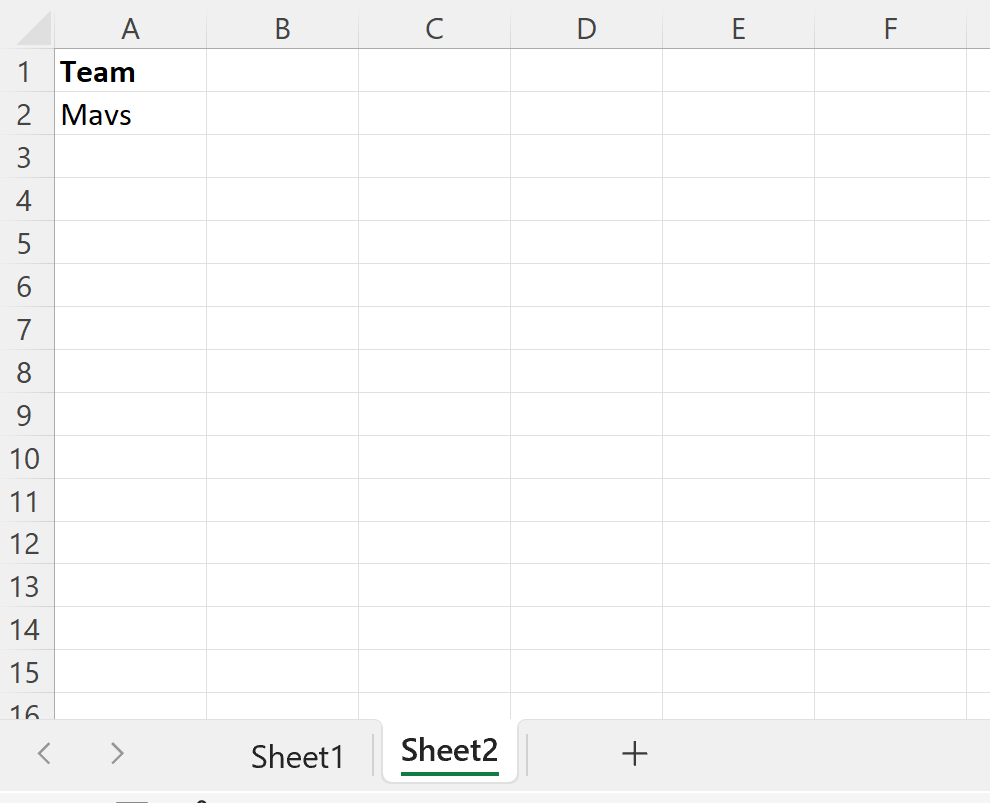
Task: Select column B header
Action: pos(282,28)
